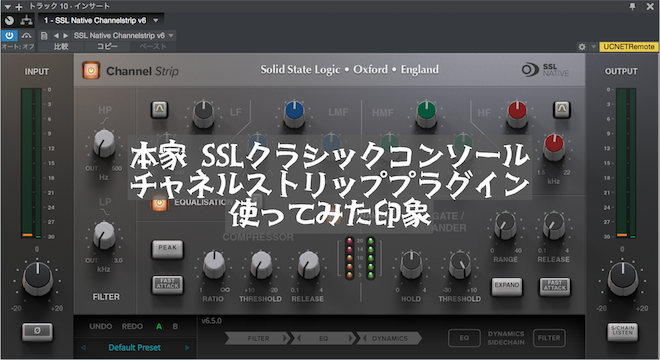Invert phase with the Ø button

pyautogui.click(x=37, y=331)
